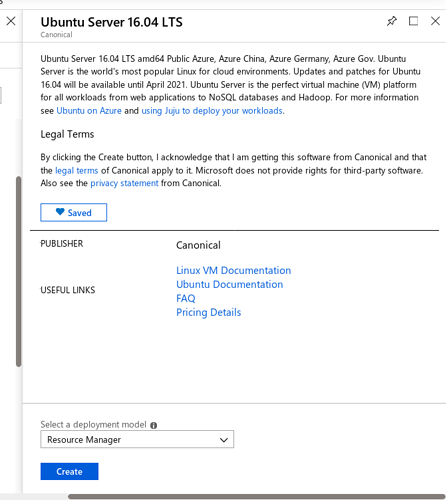Viewport: 446px width, 500px height.
Task: Close the left panel with X
Action: [x=11, y=21]
